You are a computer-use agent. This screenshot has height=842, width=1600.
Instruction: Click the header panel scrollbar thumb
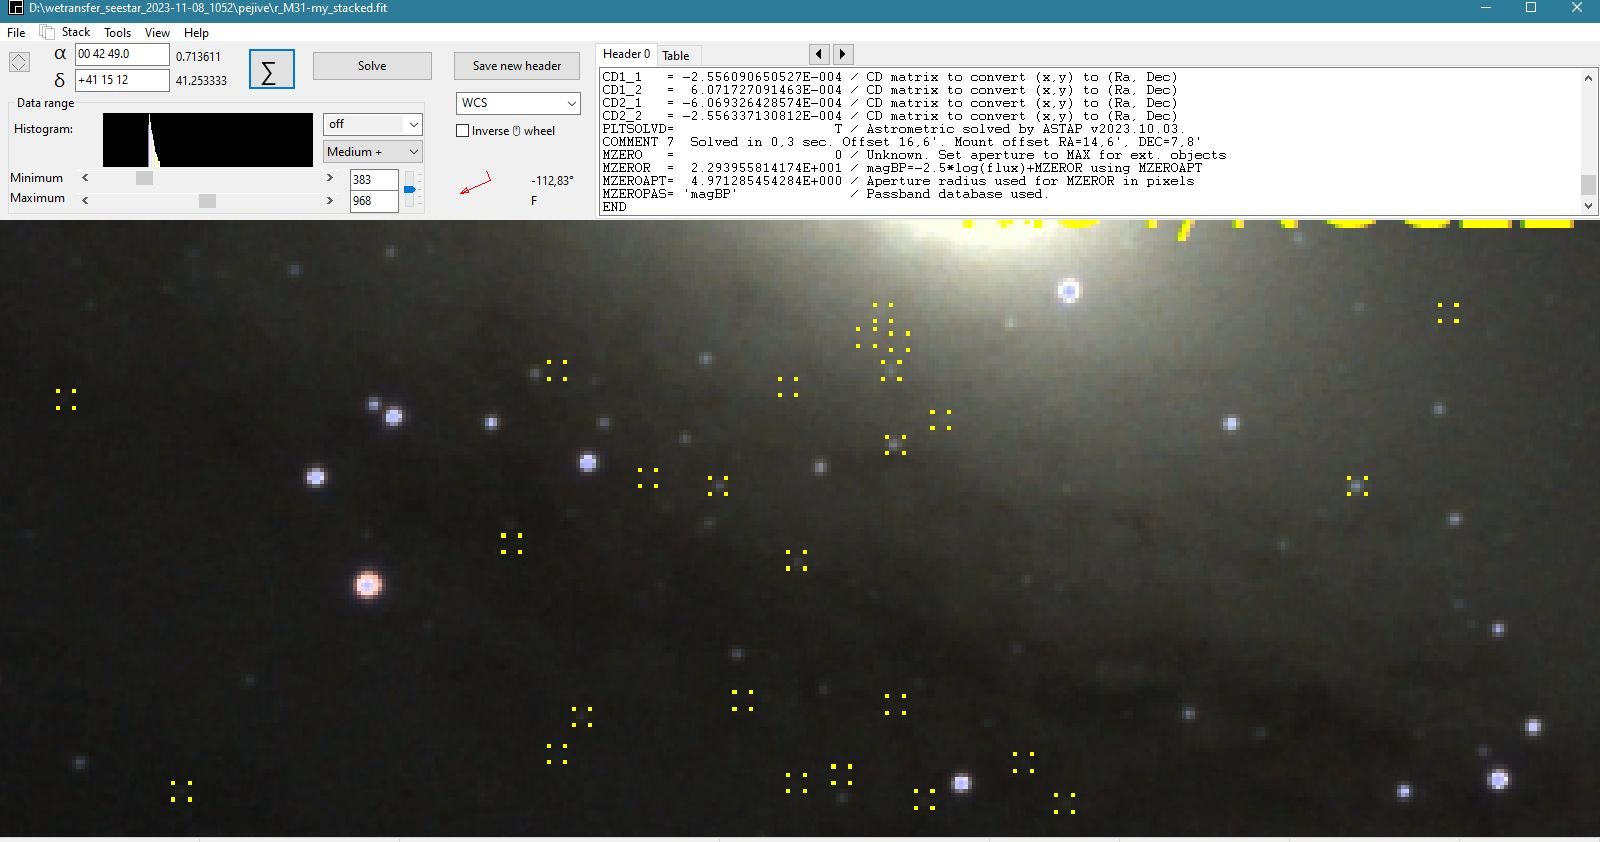[1588, 185]
